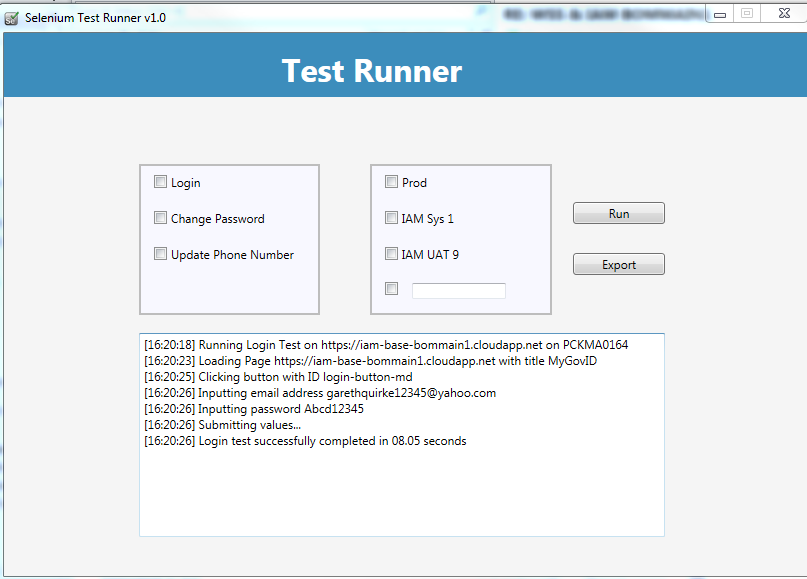This screenshot has width=807, height=579.
Task: Select the Update Phone Number checkbox
Action: (160, 254)
